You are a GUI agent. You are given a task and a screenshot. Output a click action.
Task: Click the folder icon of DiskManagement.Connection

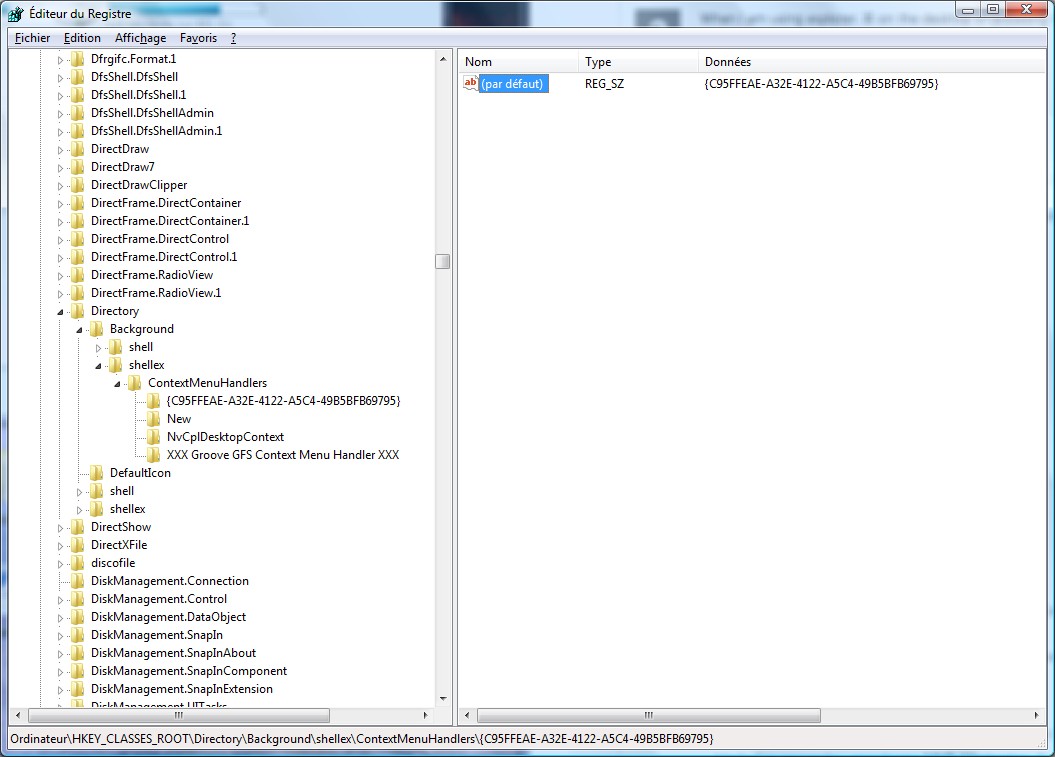coord(78,581)
